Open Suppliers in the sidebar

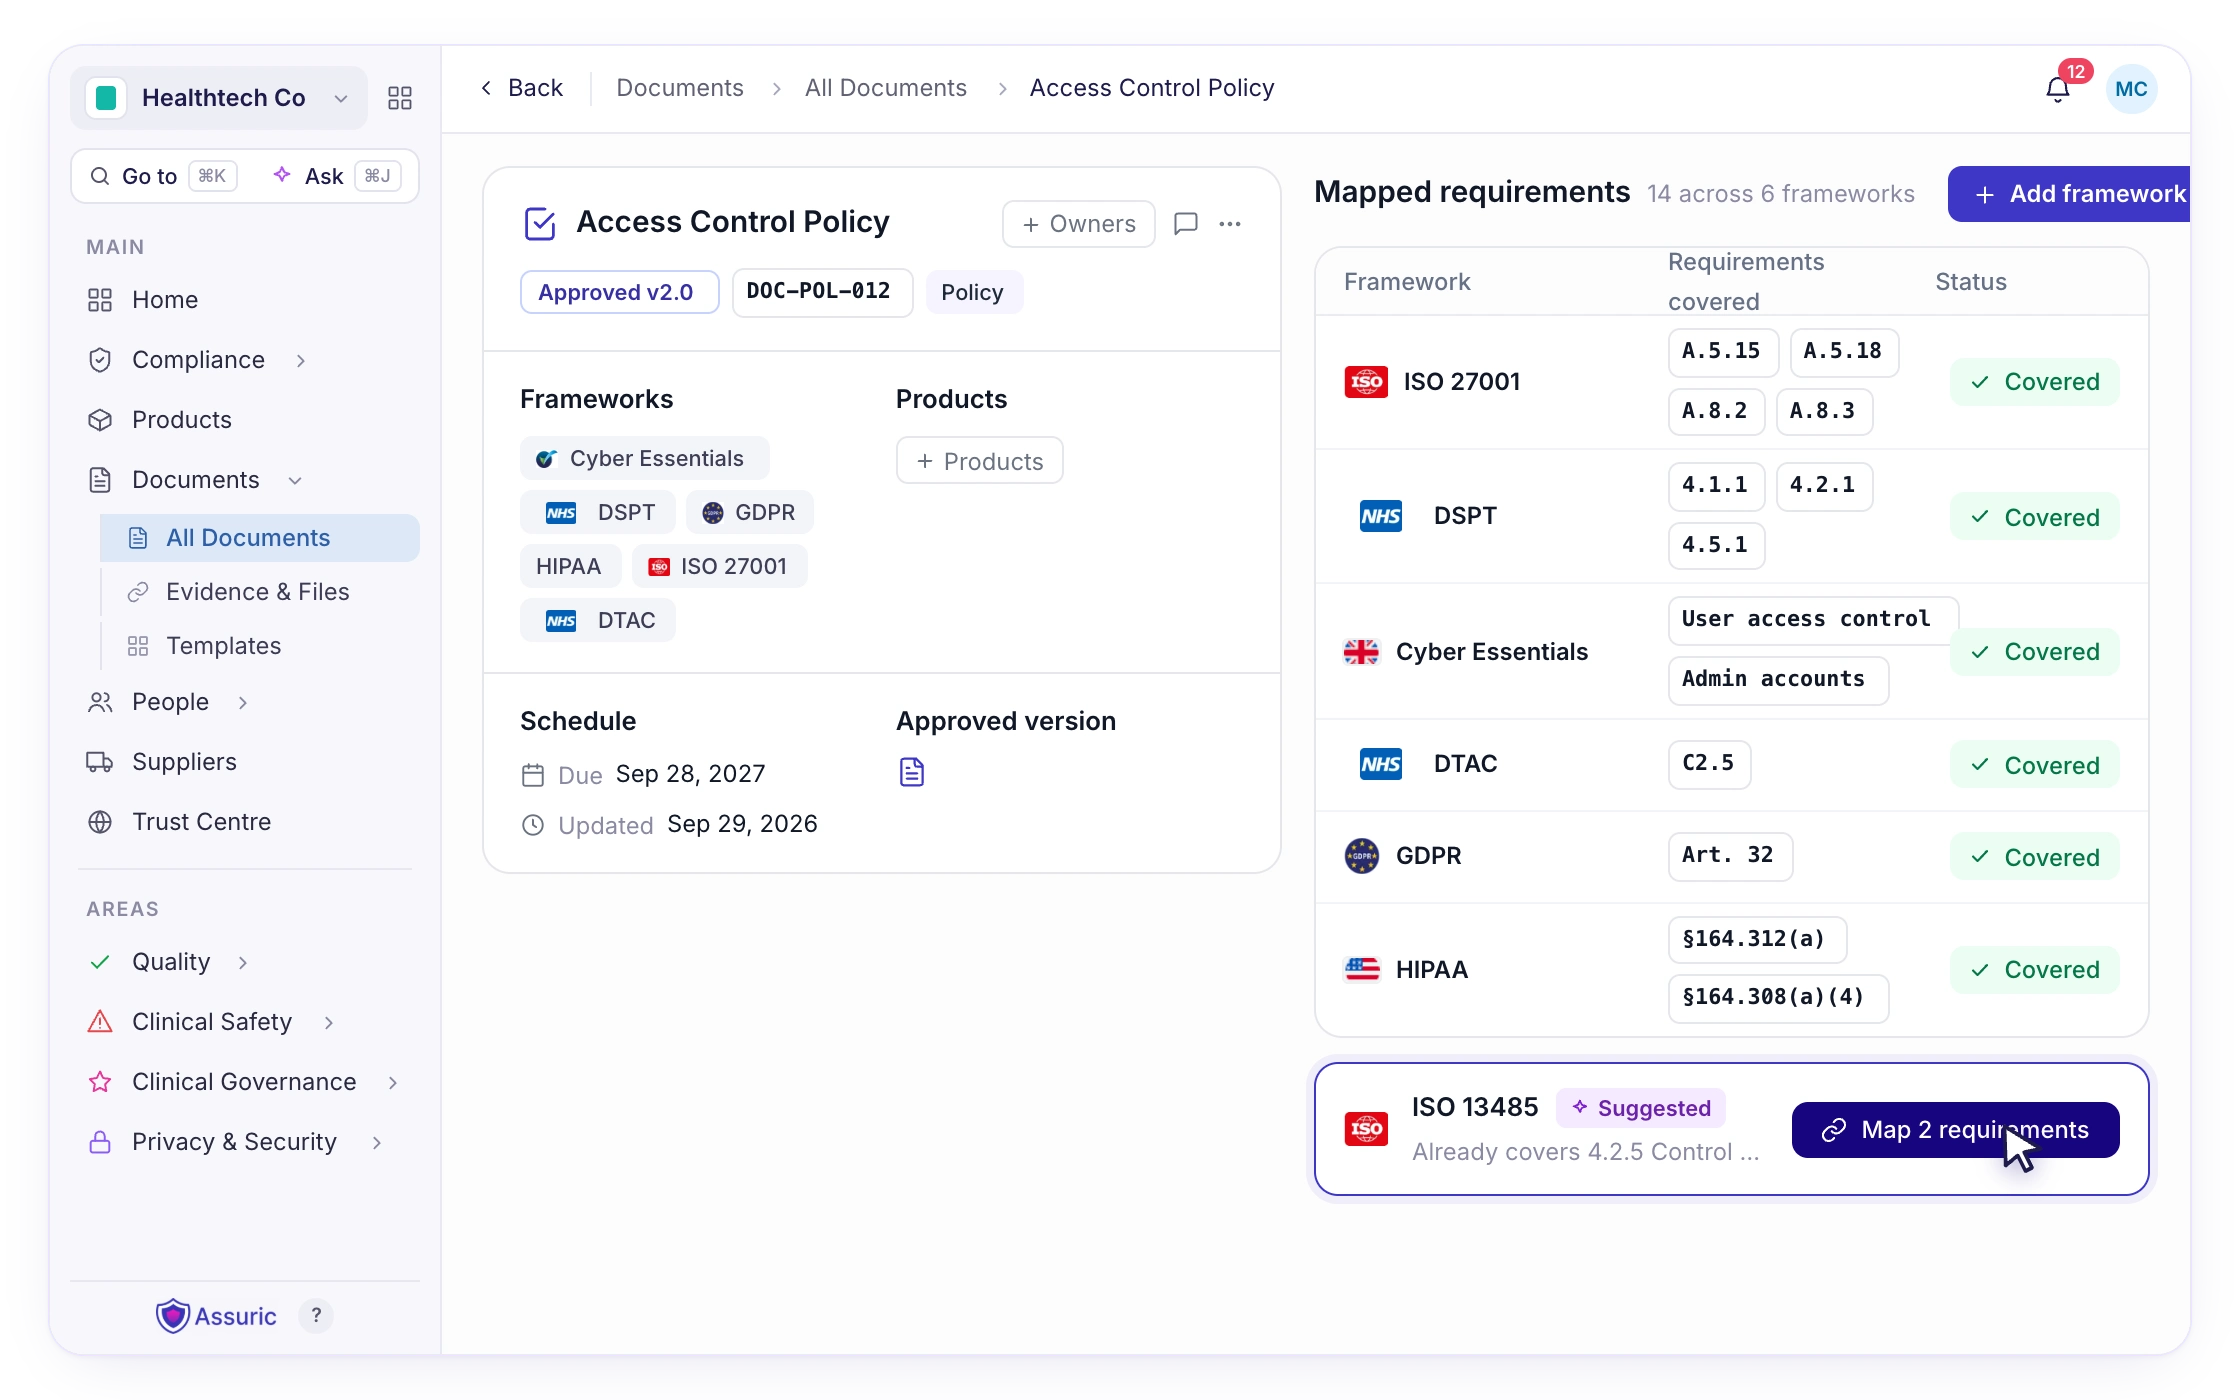coord(245,762)
